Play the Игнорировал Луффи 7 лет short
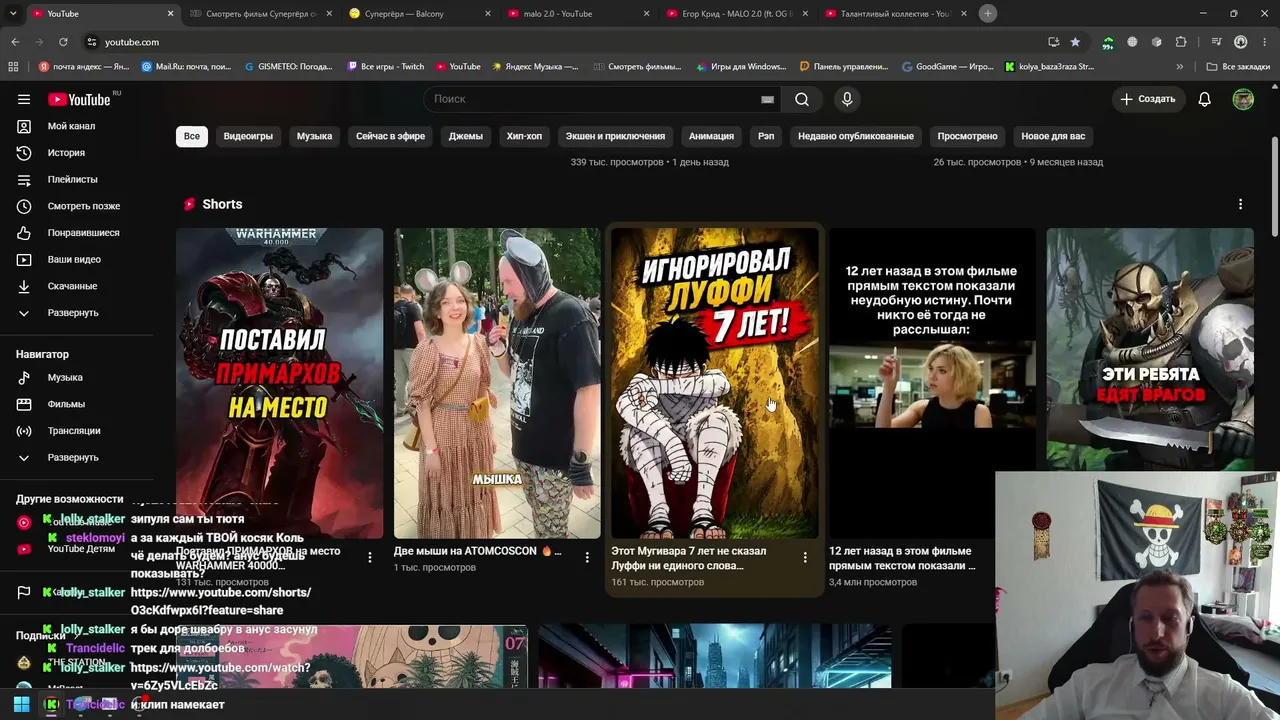Viewport: 1280px width, 720px height. tap(715, 383)
